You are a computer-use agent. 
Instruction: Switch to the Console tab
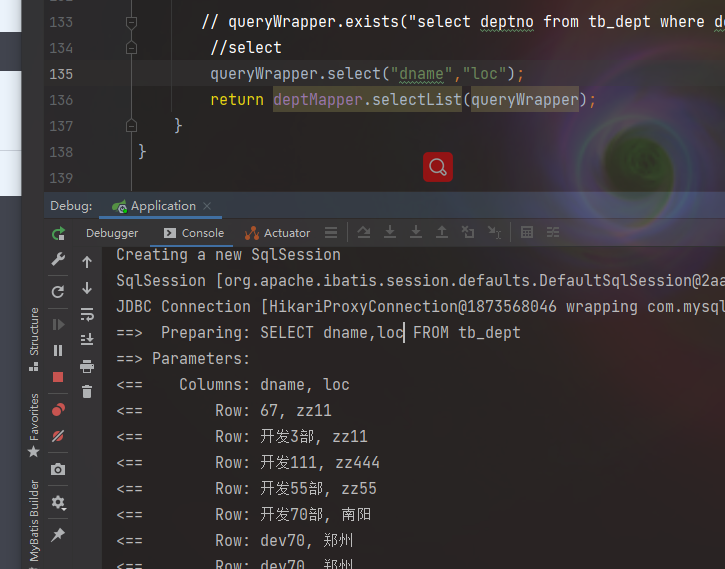pyautogui.click(x=194, y=233)
